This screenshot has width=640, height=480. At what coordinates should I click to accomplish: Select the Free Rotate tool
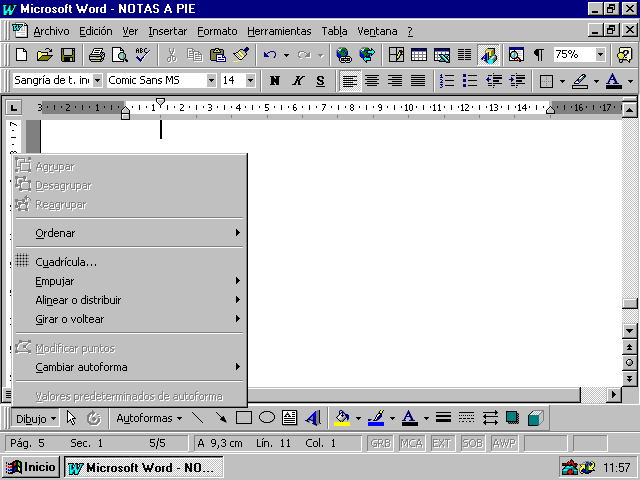point(94,418)
